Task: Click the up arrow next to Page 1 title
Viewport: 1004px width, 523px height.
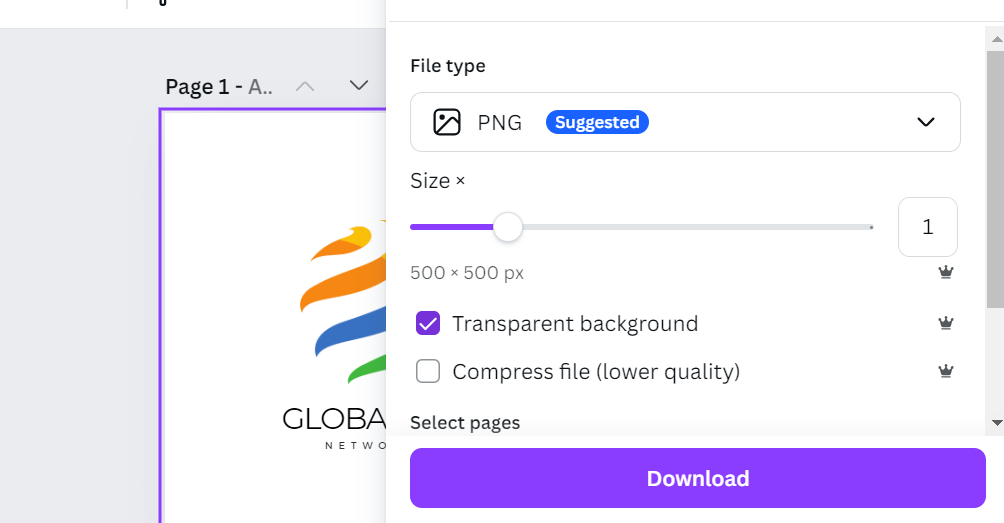Action: [305, 85]
